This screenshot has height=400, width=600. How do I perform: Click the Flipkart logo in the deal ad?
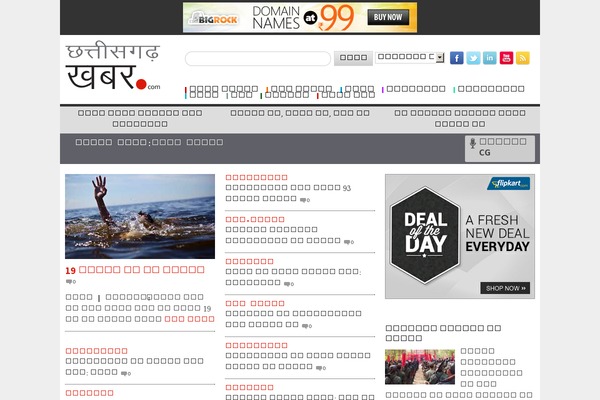point(508,183)
